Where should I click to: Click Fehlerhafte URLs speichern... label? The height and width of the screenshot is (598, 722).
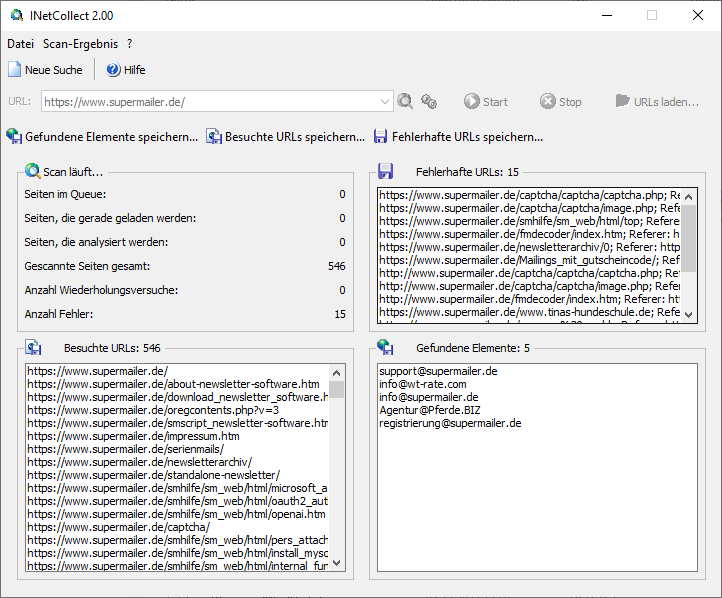click(x=467, y=137)
